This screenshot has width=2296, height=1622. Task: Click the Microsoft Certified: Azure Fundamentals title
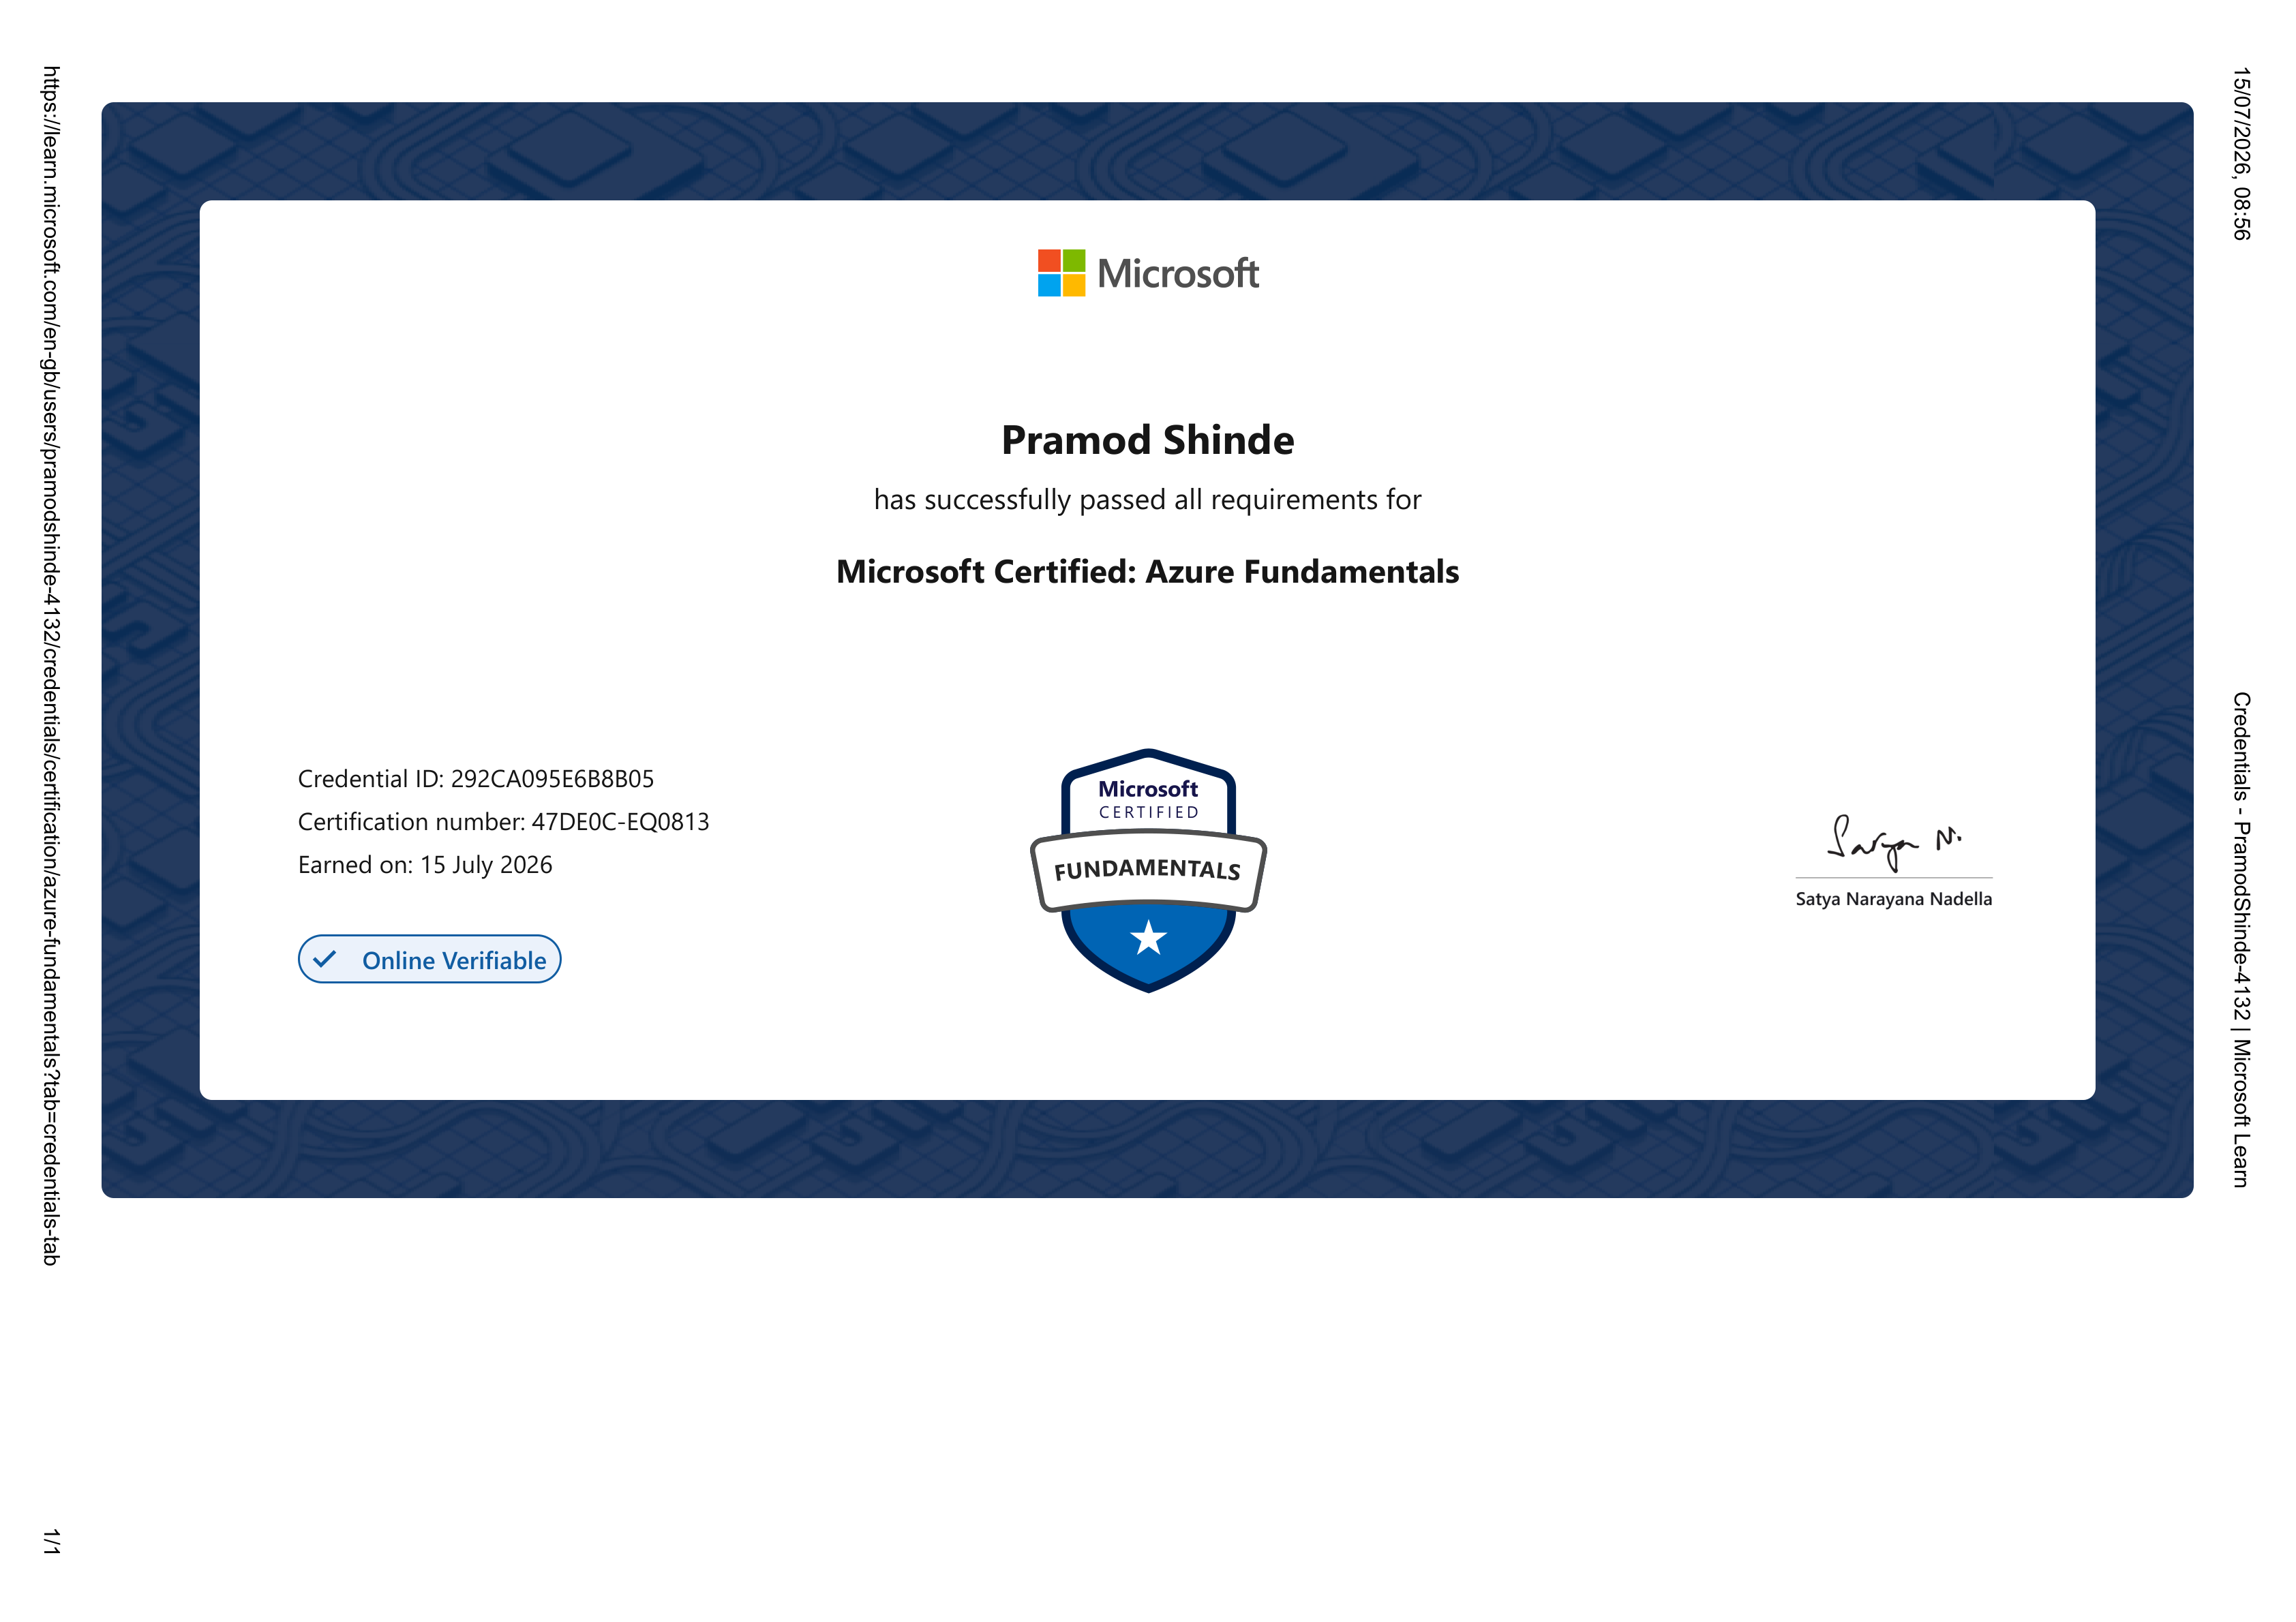[1148, 572]
